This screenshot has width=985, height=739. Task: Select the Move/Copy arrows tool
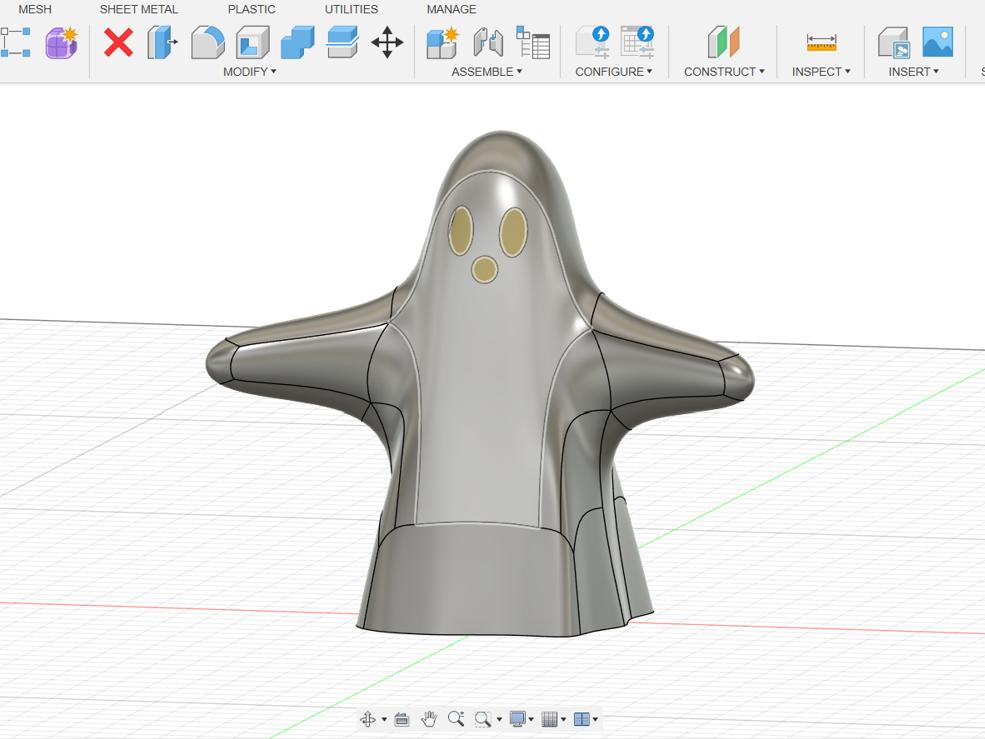coord(387,43)
